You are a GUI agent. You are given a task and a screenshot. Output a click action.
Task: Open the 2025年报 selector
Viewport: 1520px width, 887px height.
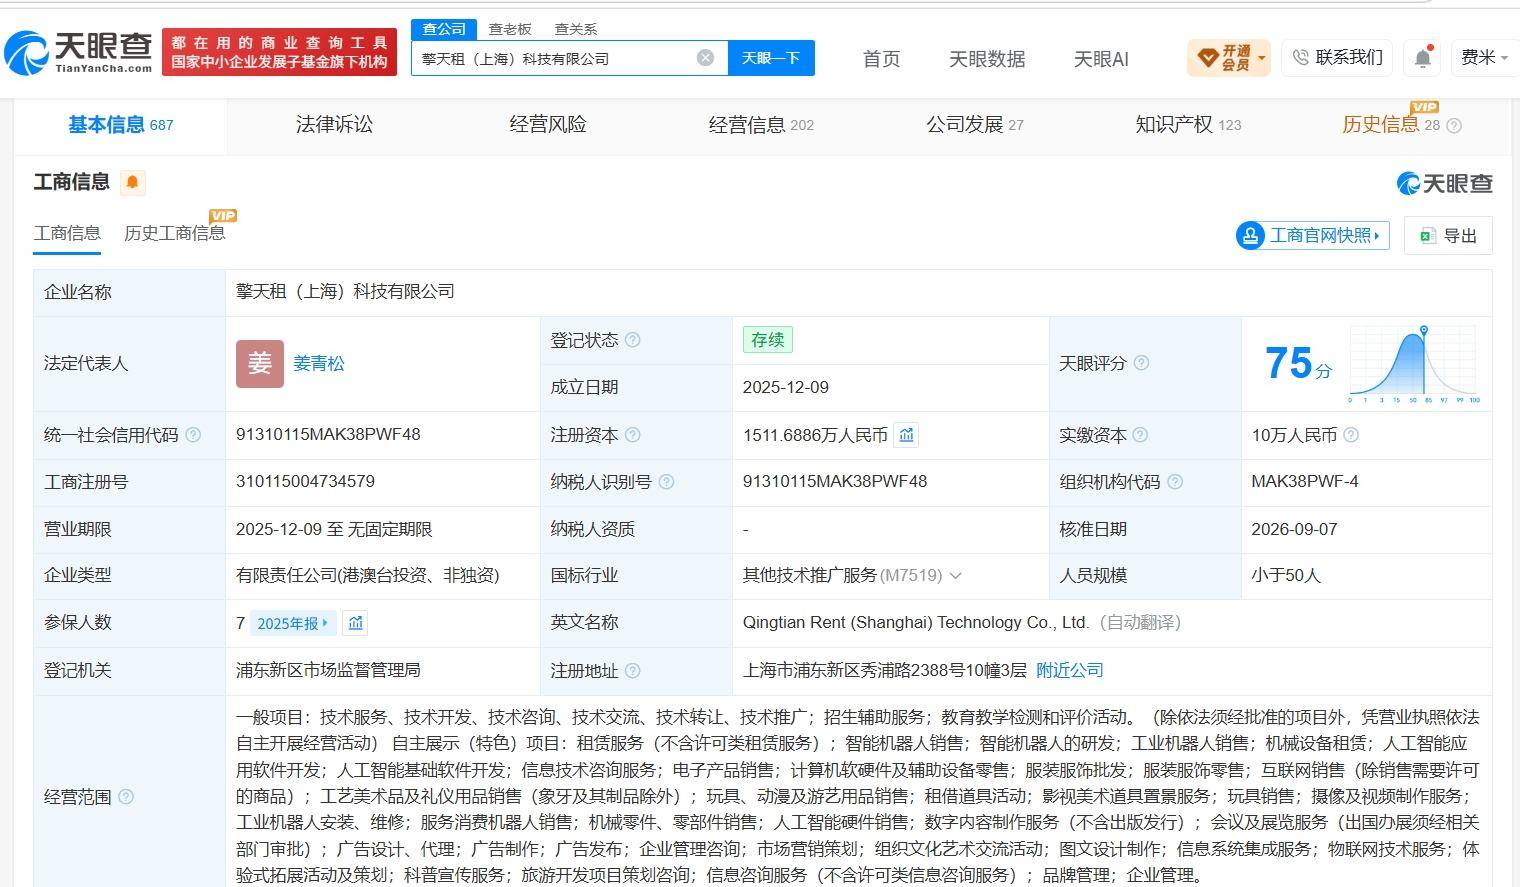292,623
